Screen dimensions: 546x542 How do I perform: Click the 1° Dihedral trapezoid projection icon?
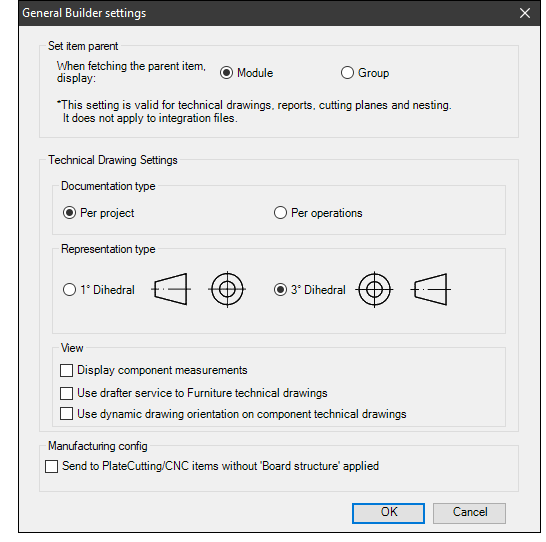pos(171,289)
